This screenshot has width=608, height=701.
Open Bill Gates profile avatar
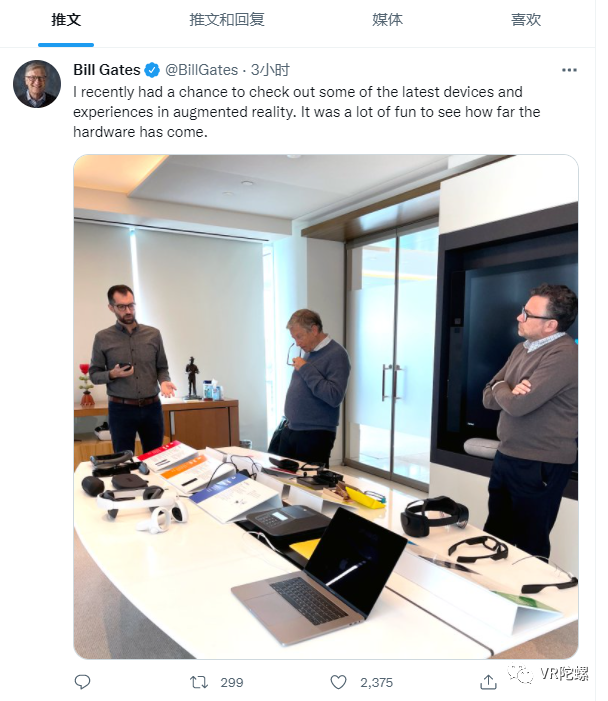point(37,84)
